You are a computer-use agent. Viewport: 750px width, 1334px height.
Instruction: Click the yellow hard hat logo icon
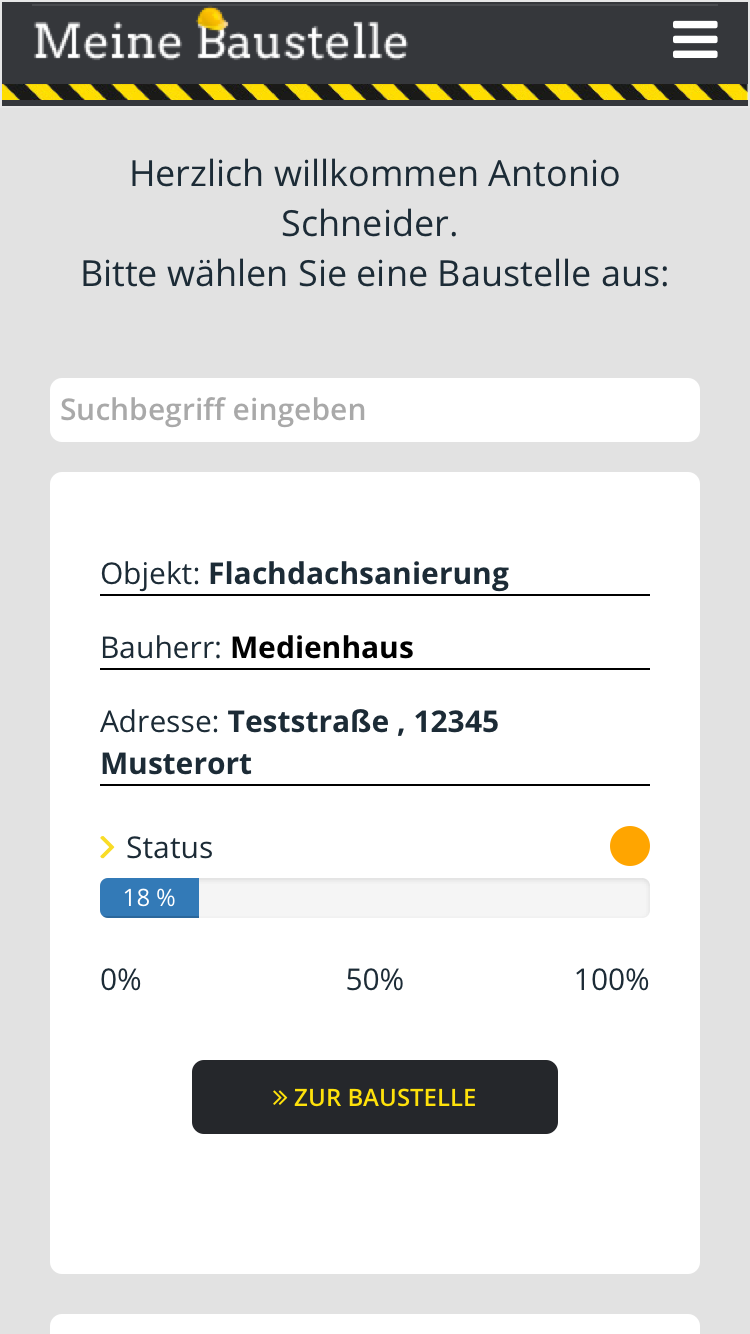212,20
